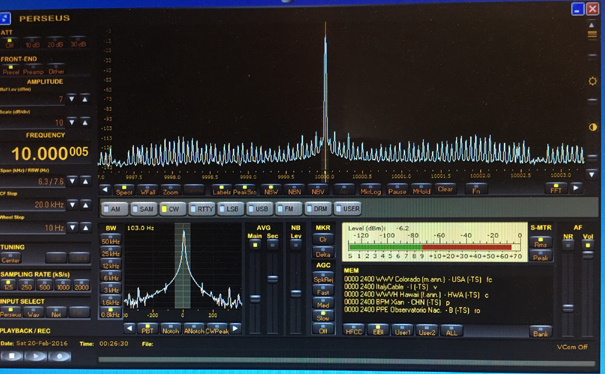Screen dimensions: 605x374
Task: Stop playback with the stop button
Action: coord(12,356)
